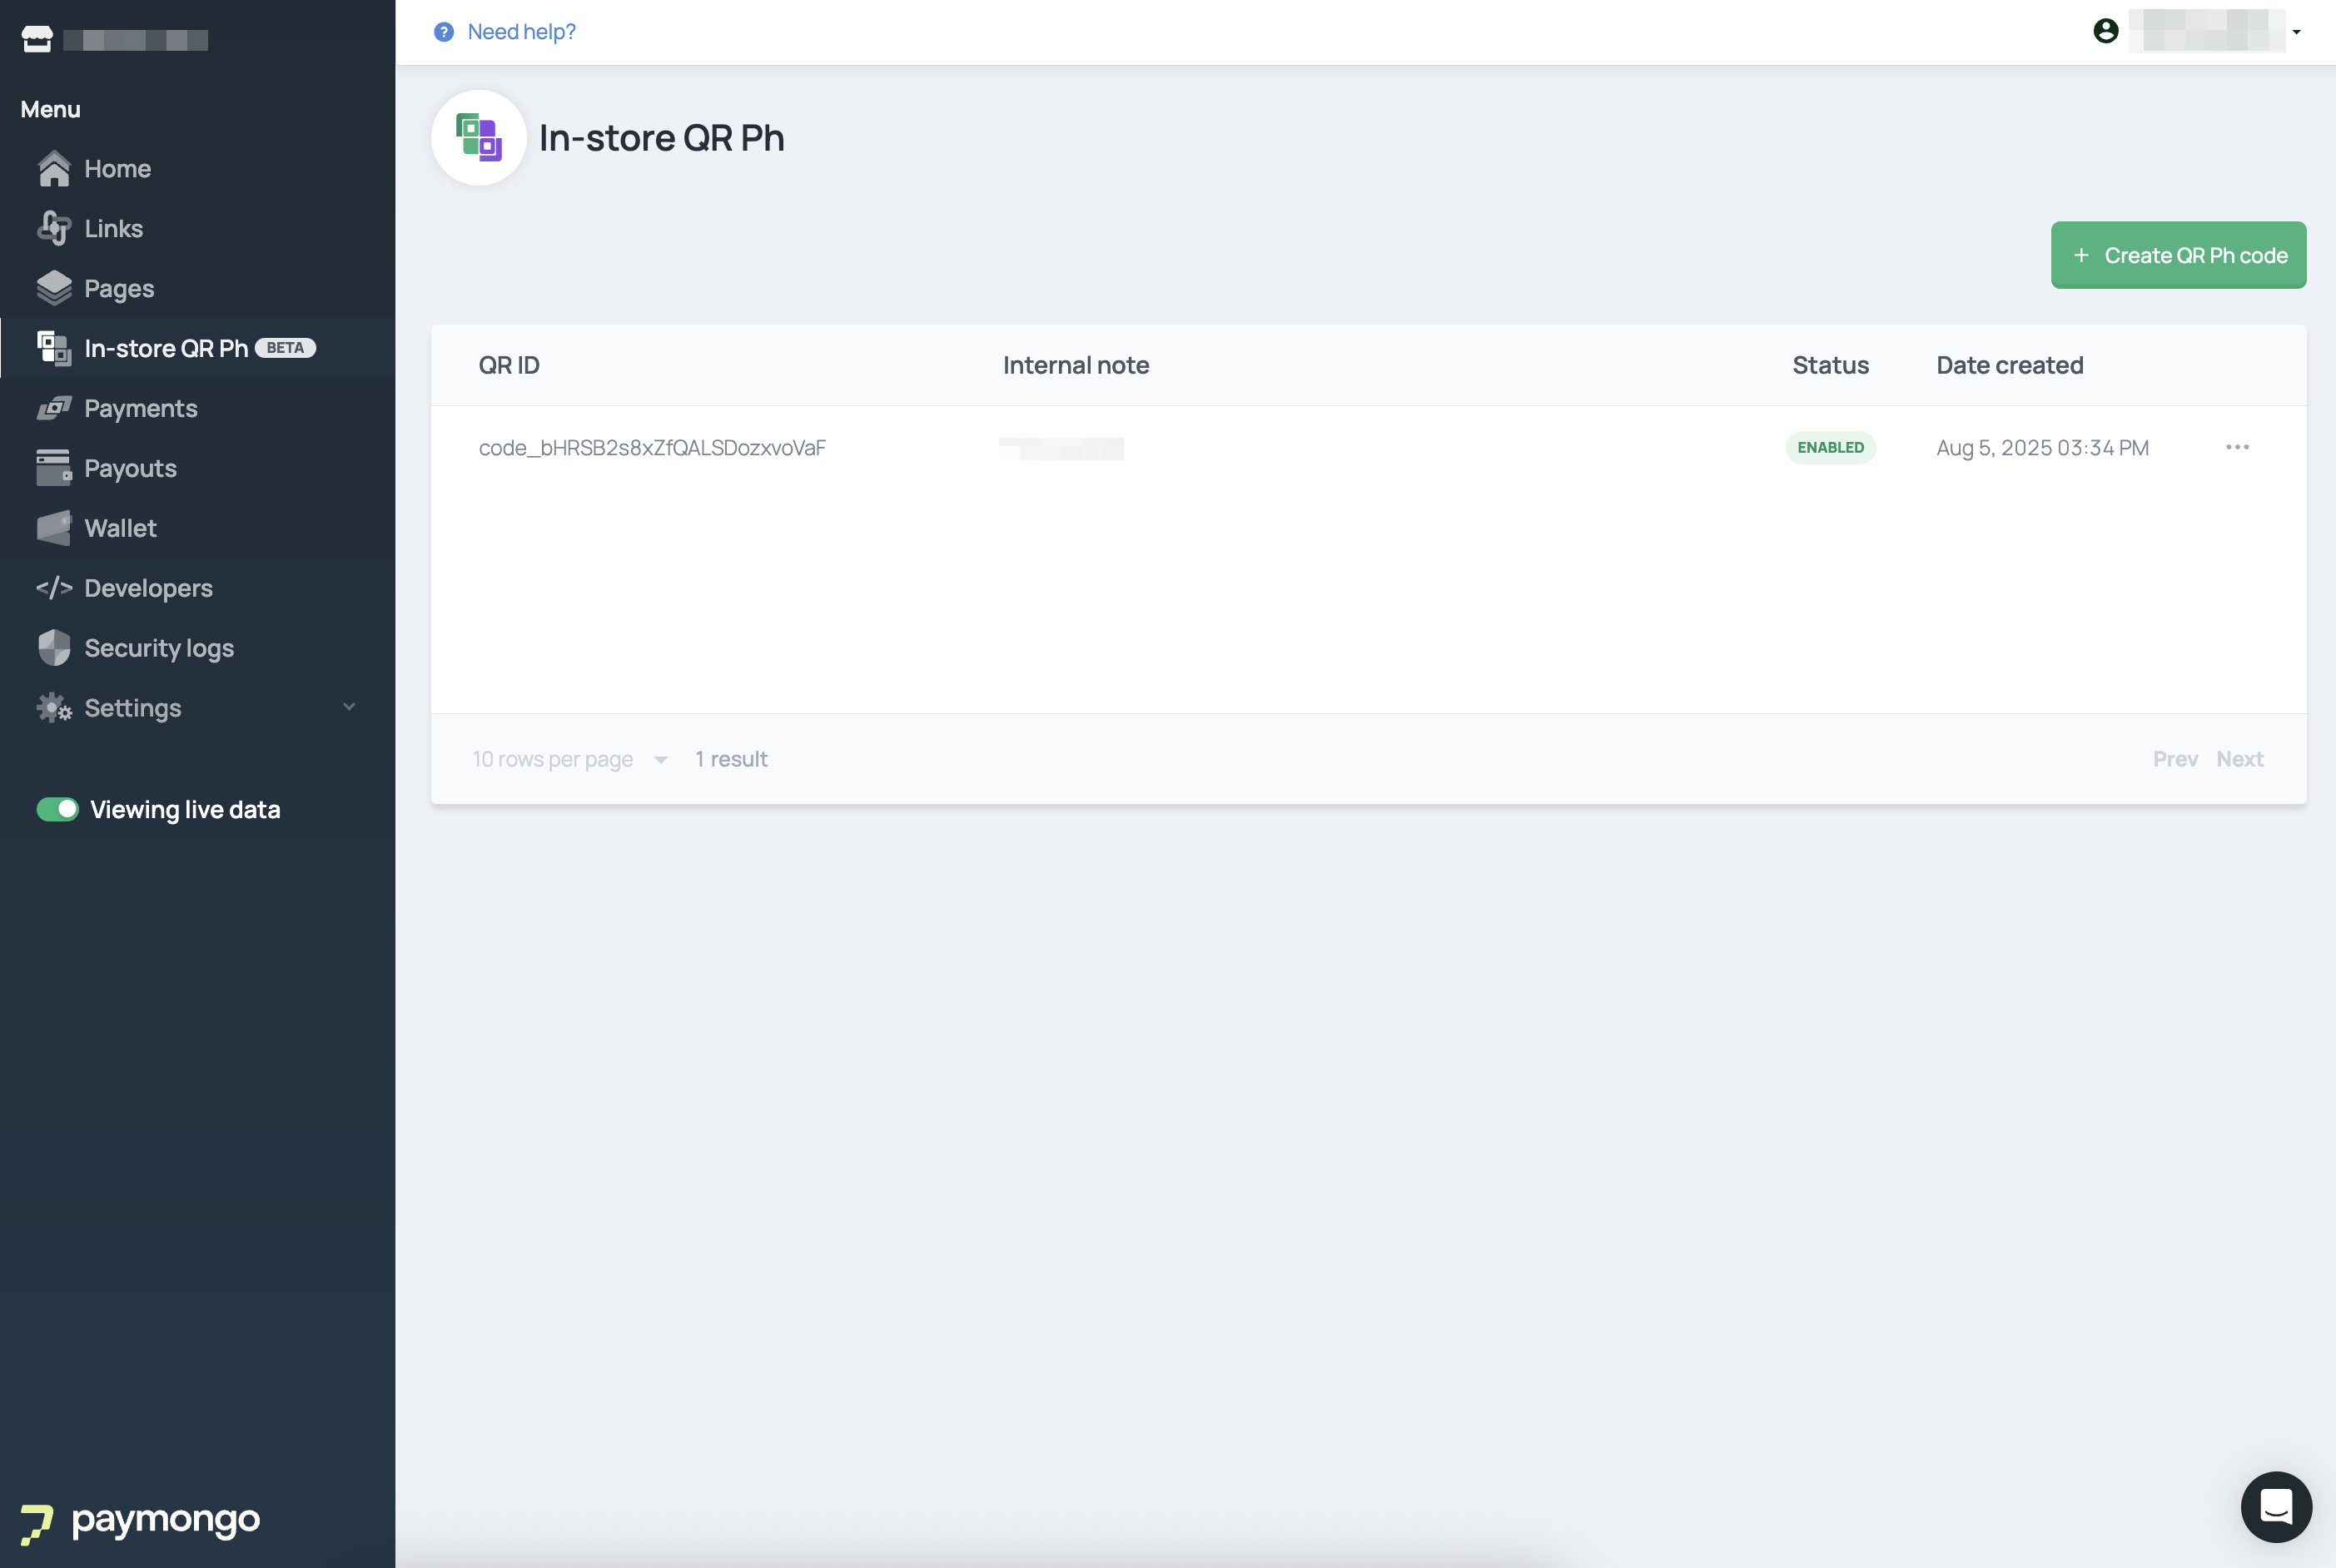Image resolution: width=2336 pixels, height=1568 pixels.
Task: Go to Home menu item
Action: pos(198,169)
